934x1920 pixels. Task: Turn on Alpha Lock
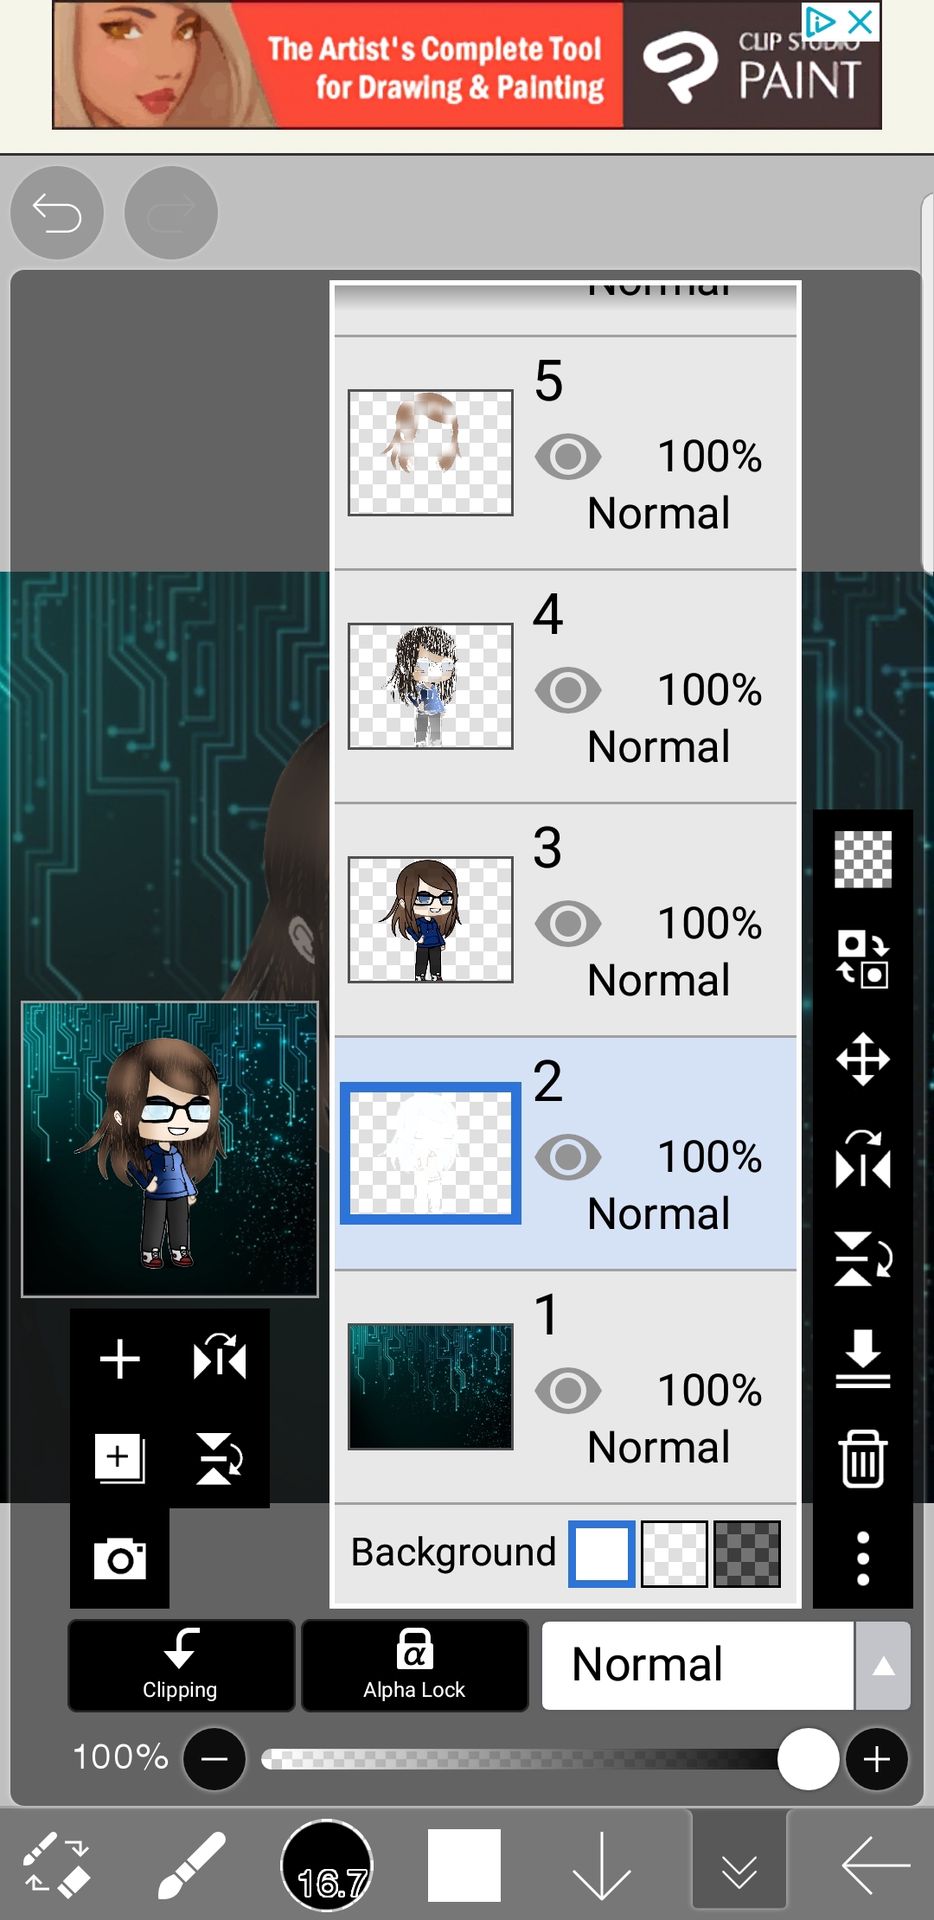415,1665
